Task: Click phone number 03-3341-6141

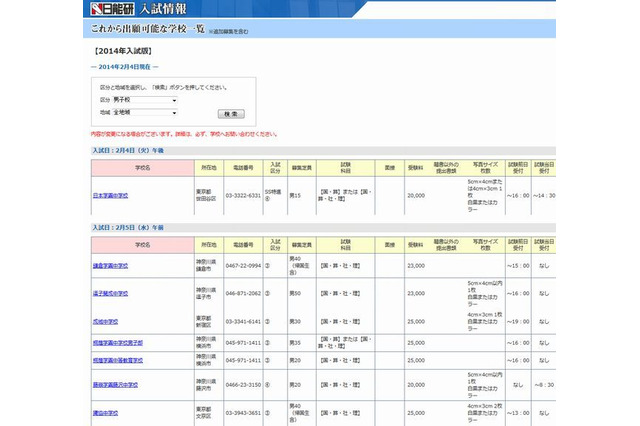Action: tap(243, 322)
